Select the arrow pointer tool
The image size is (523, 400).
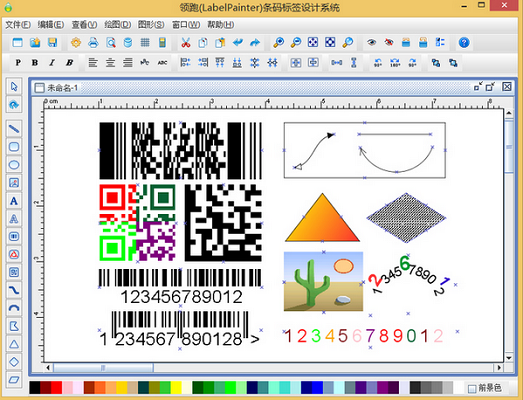coord(14,87)
